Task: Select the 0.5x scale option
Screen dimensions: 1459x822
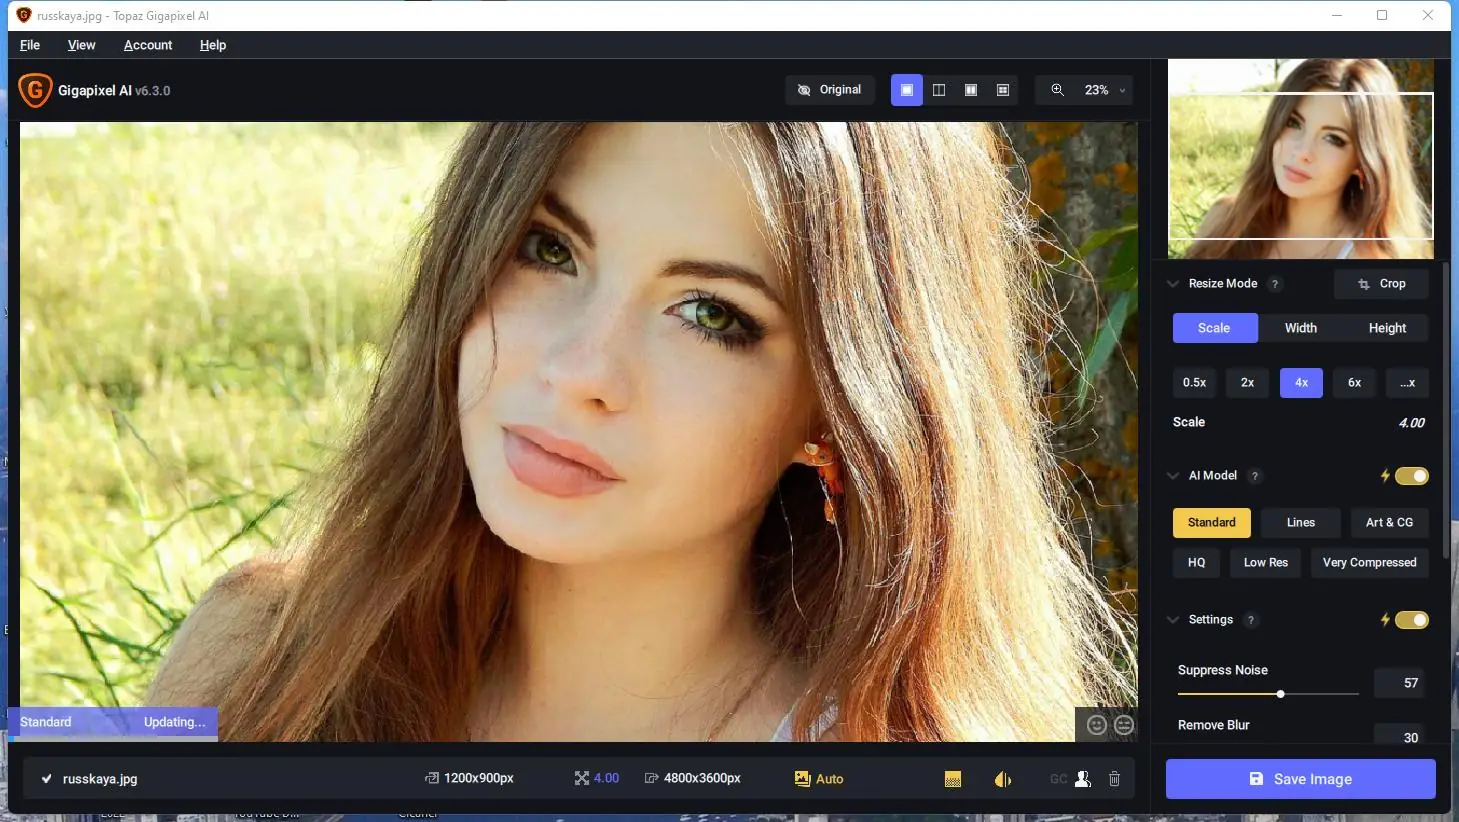Action: point(1194,383)
